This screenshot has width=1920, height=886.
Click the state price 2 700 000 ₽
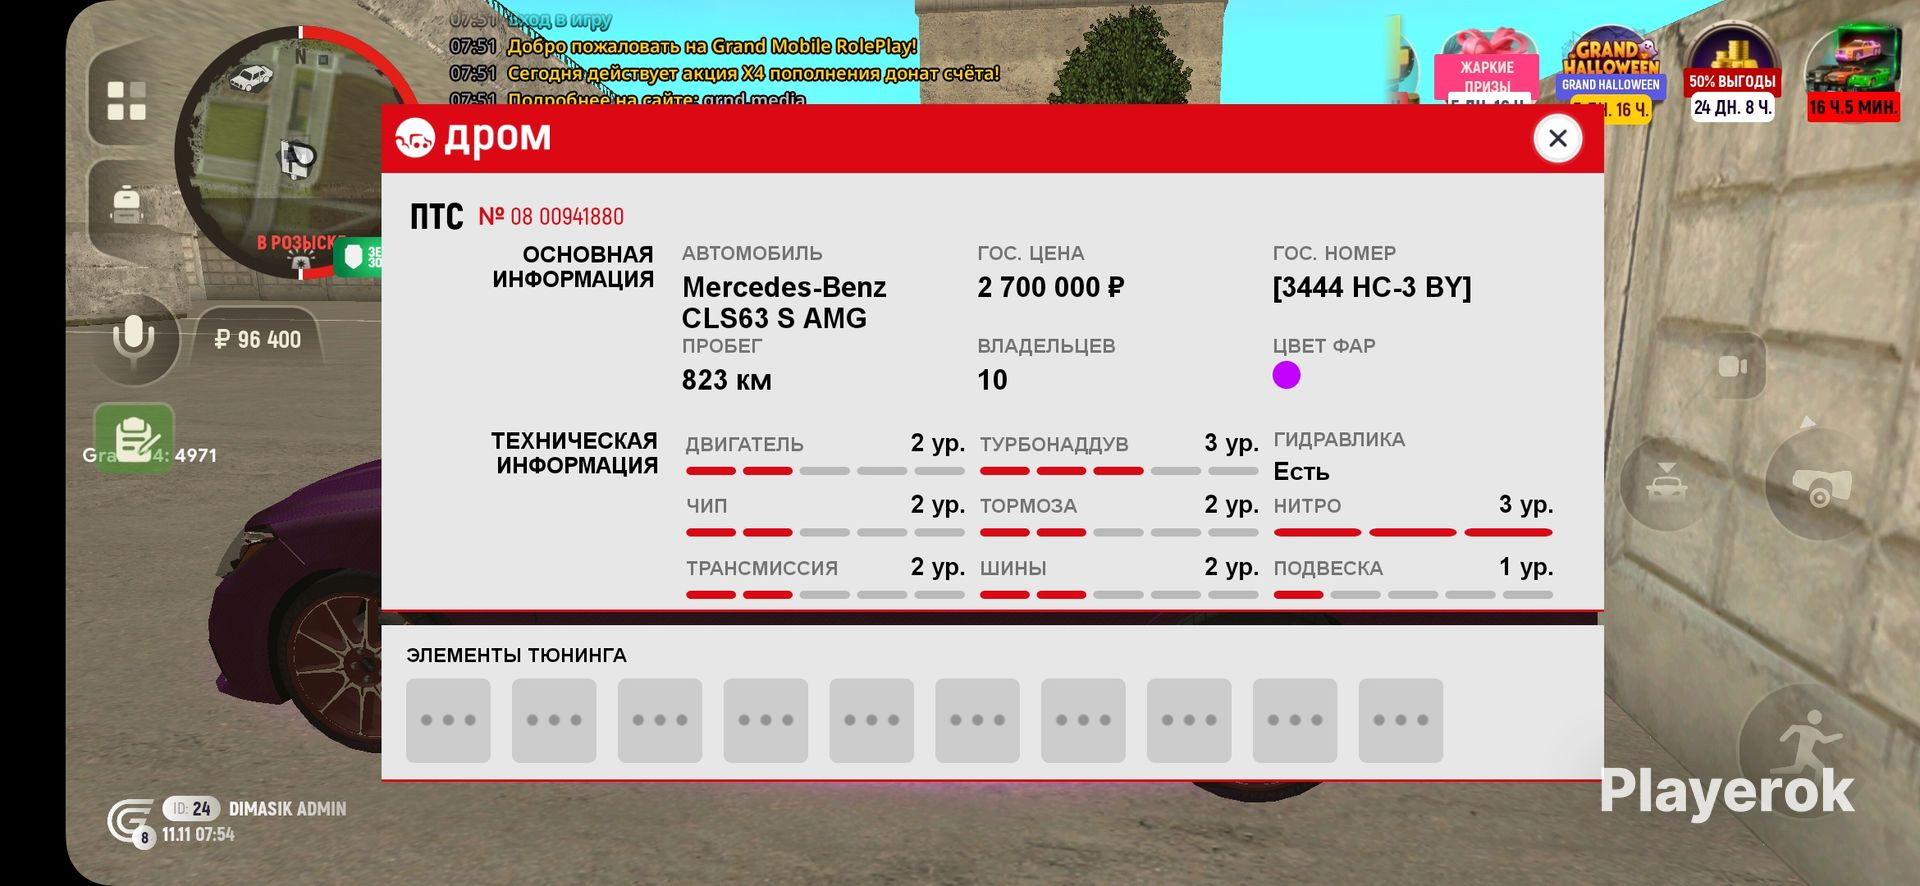[x=1051, y=288]
